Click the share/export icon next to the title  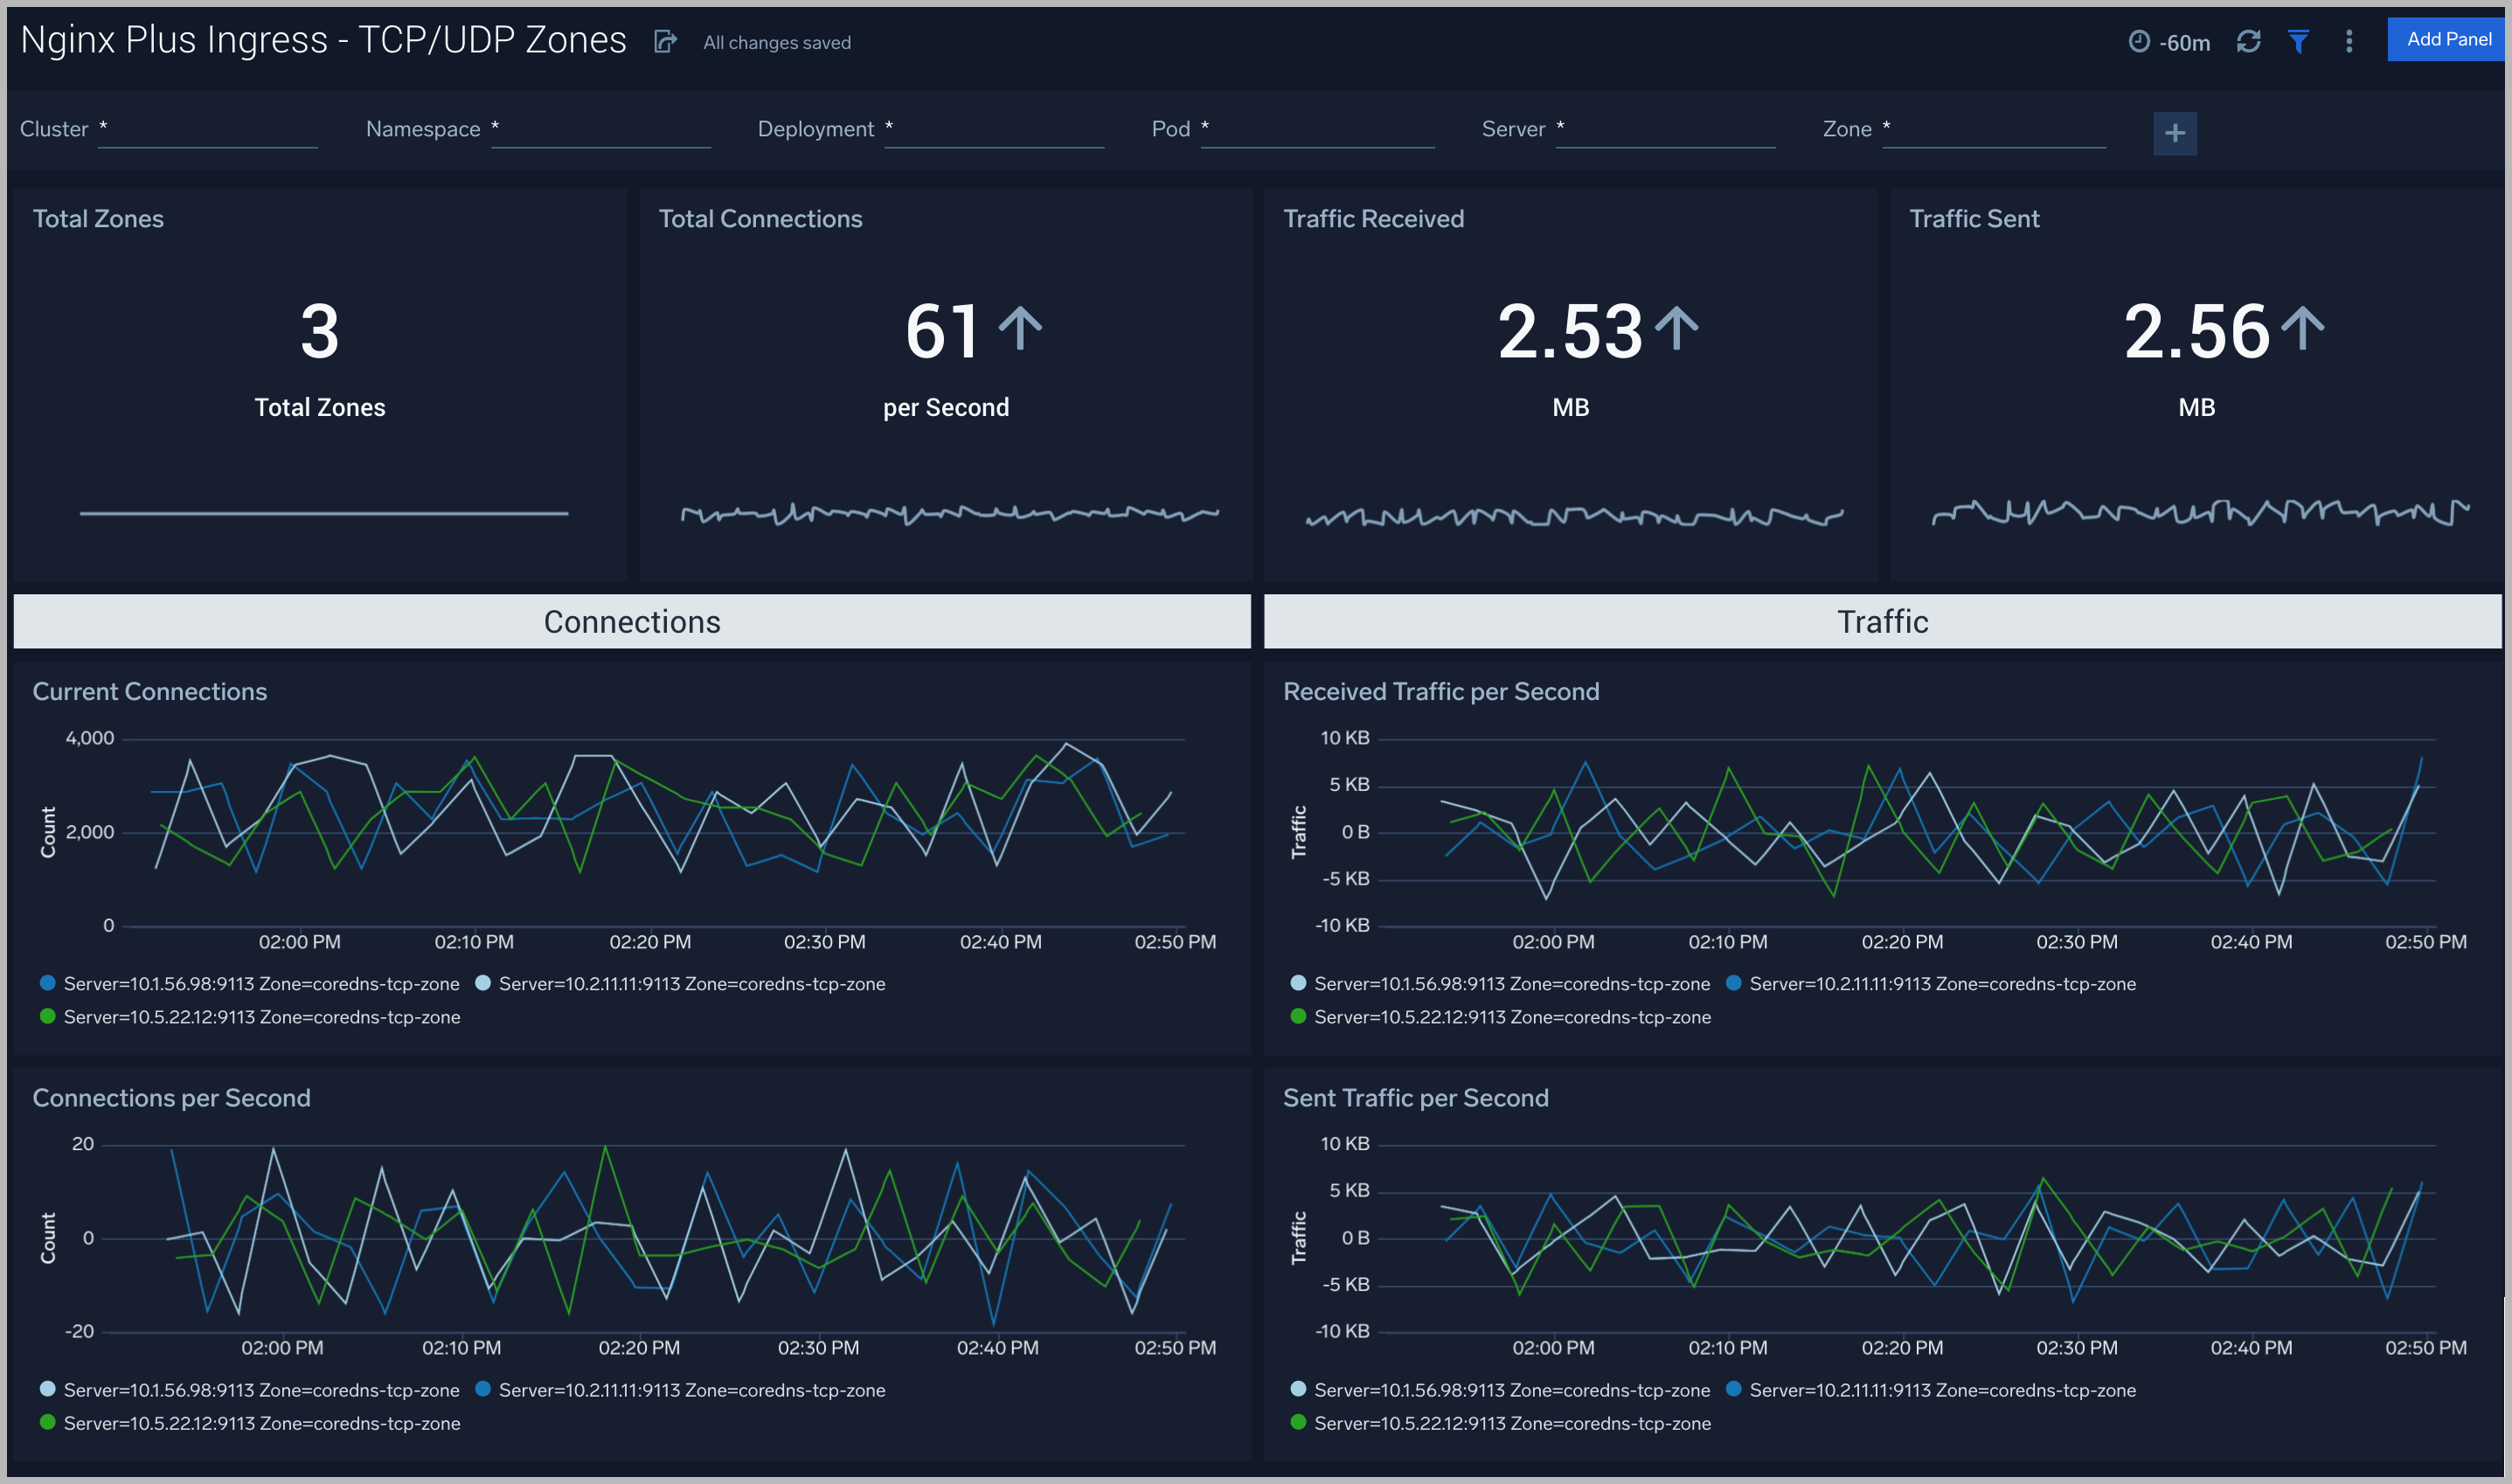(x=664, y=41)
